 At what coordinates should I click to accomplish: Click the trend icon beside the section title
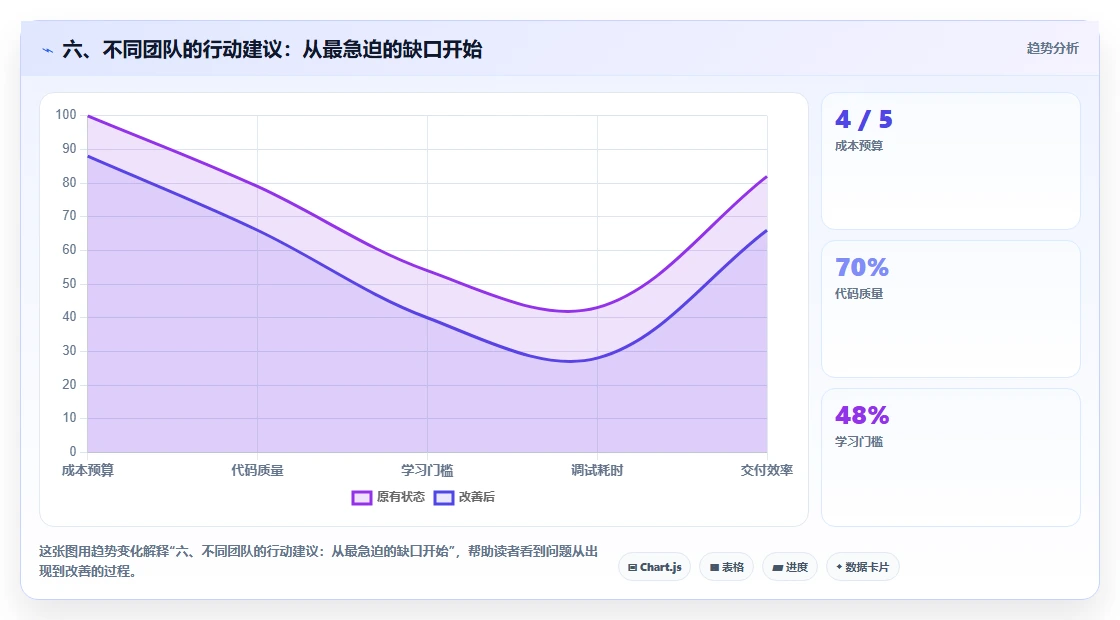tap(48, 50)
